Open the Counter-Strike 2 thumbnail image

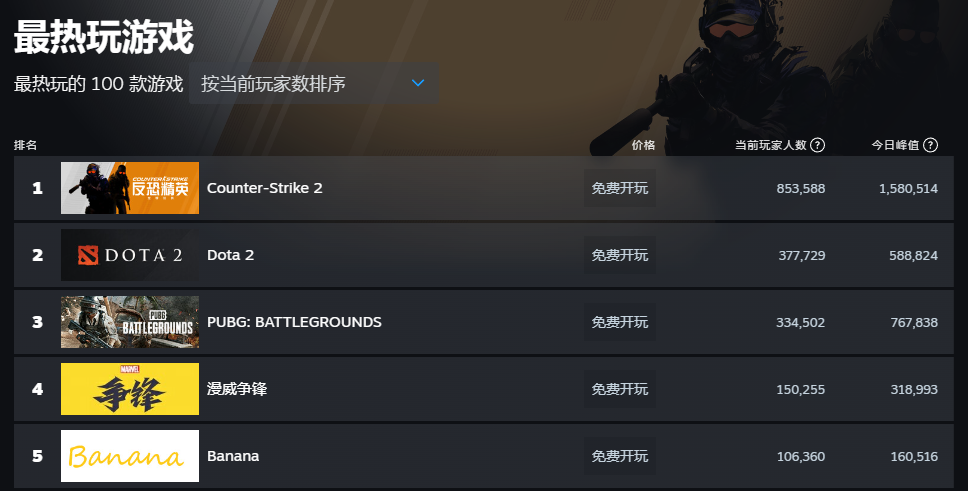pyautogui.click(x=130, y=188)
